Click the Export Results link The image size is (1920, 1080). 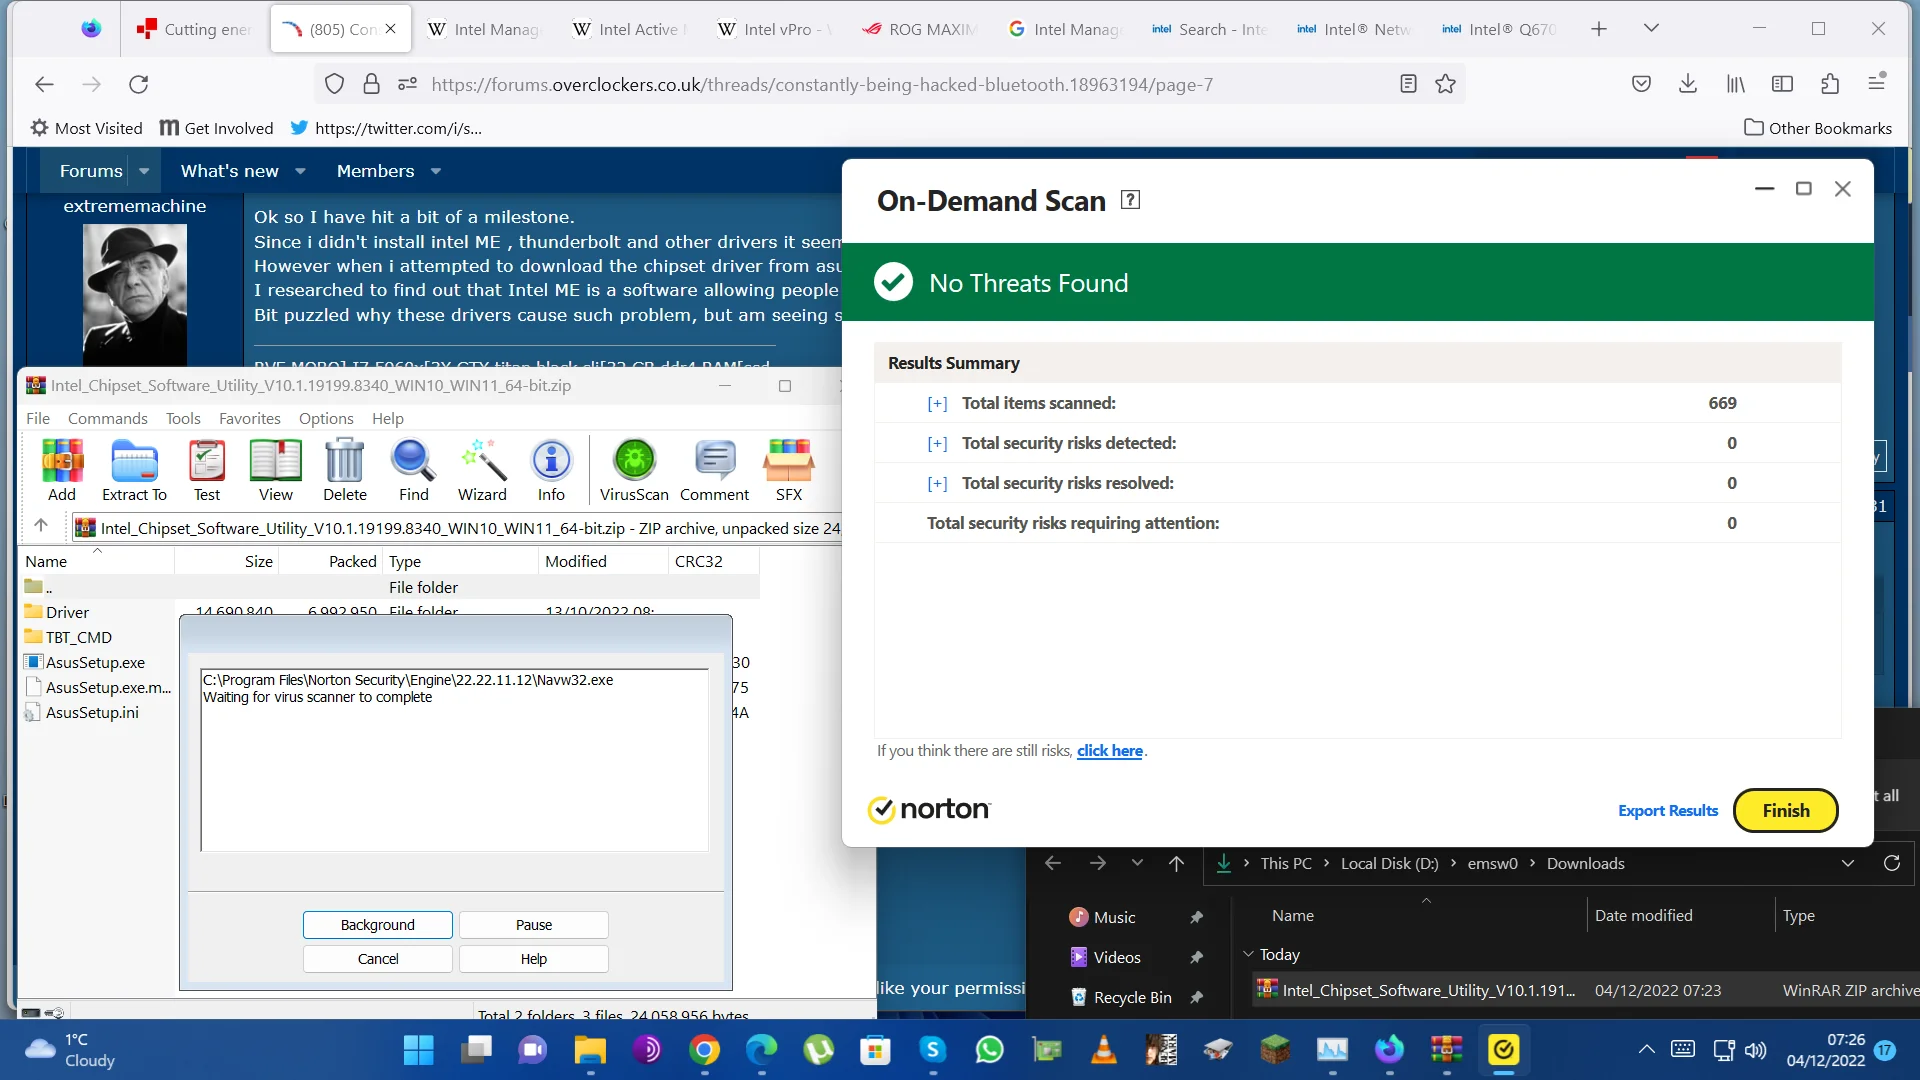[x=1668, y=811]
